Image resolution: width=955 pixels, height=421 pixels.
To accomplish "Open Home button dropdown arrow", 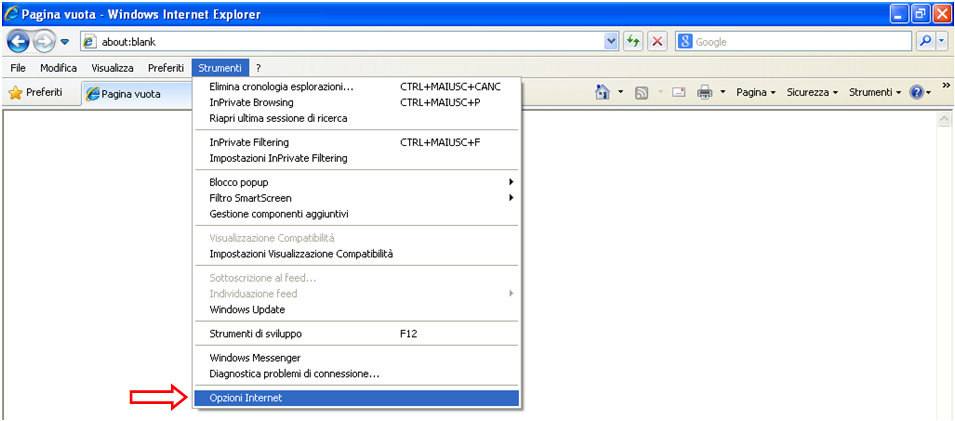I will point(621,93).
